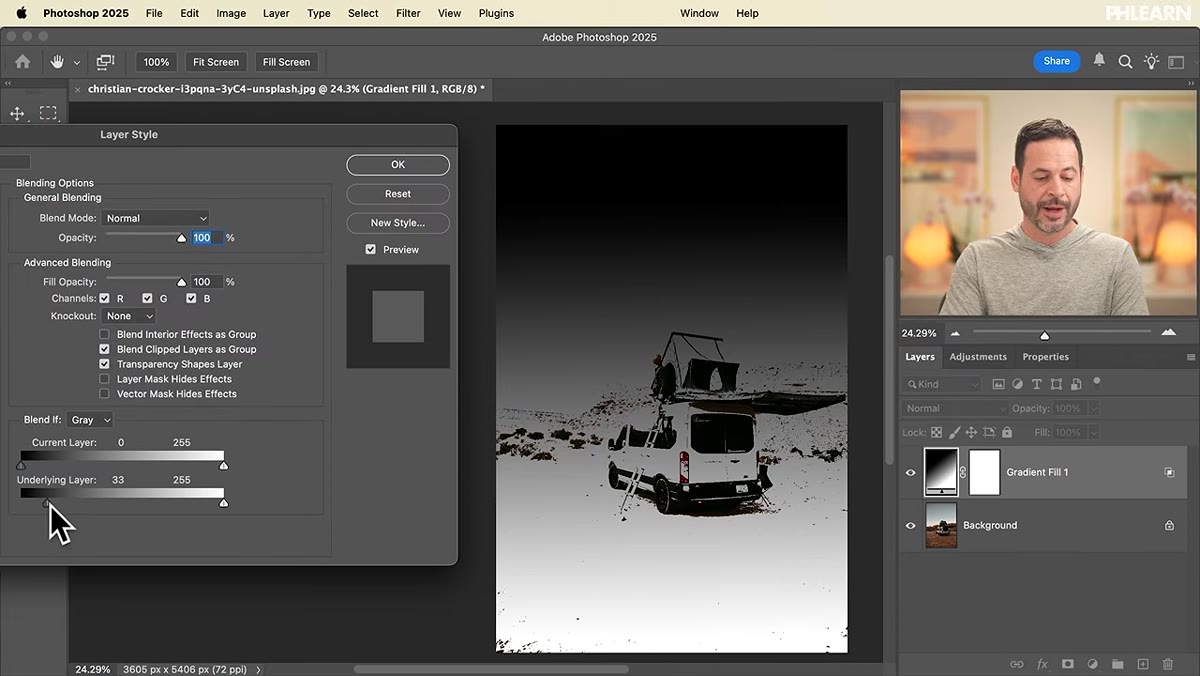Open the Layers panel menu
Screen dimensions: 1200x676
(1190, 357)
